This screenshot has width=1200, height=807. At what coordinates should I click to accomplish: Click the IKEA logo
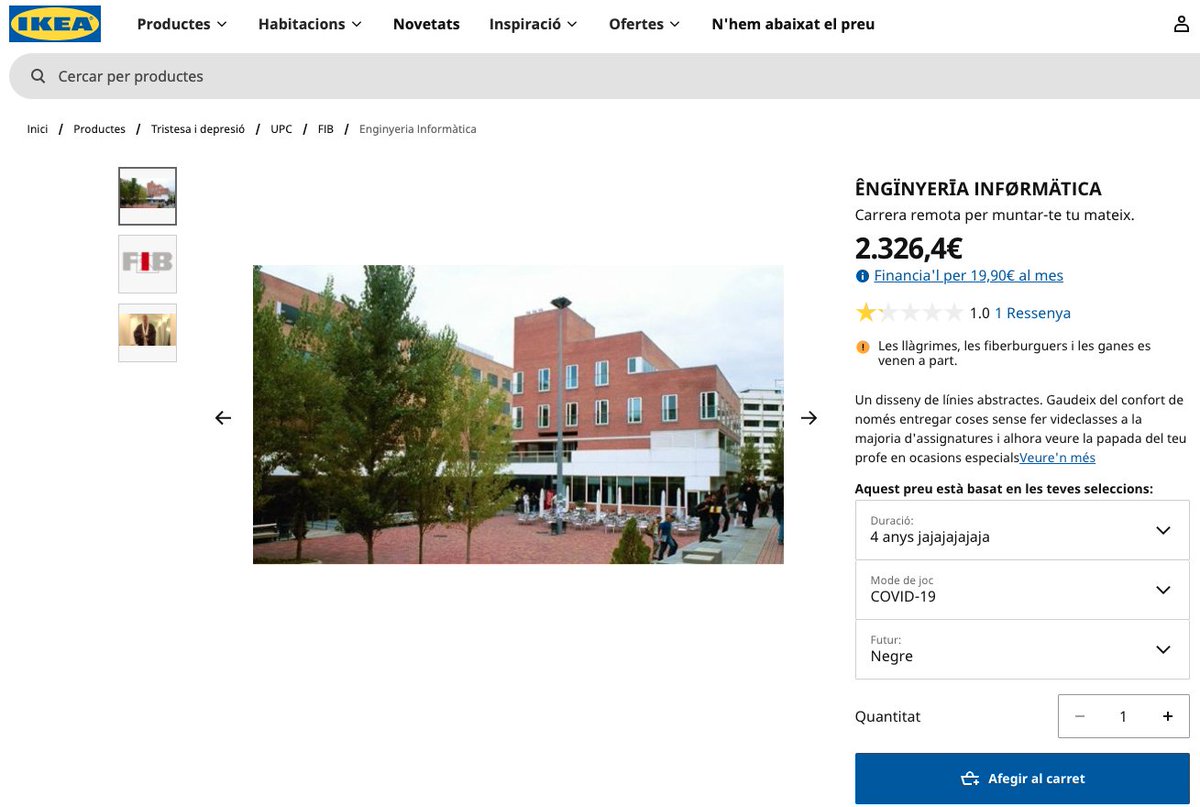pos(54,24)
